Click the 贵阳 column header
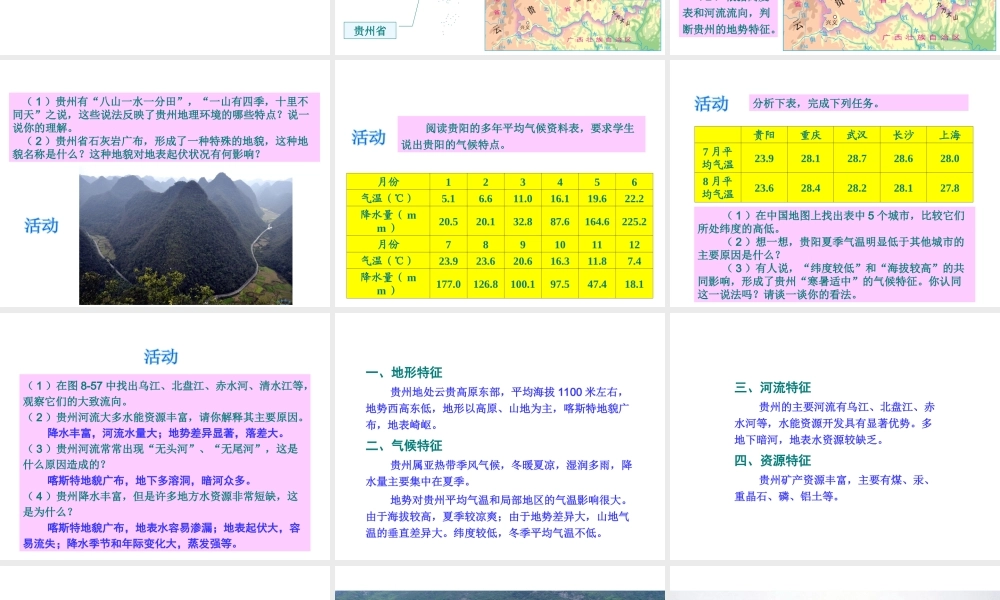 pos(764,135)
